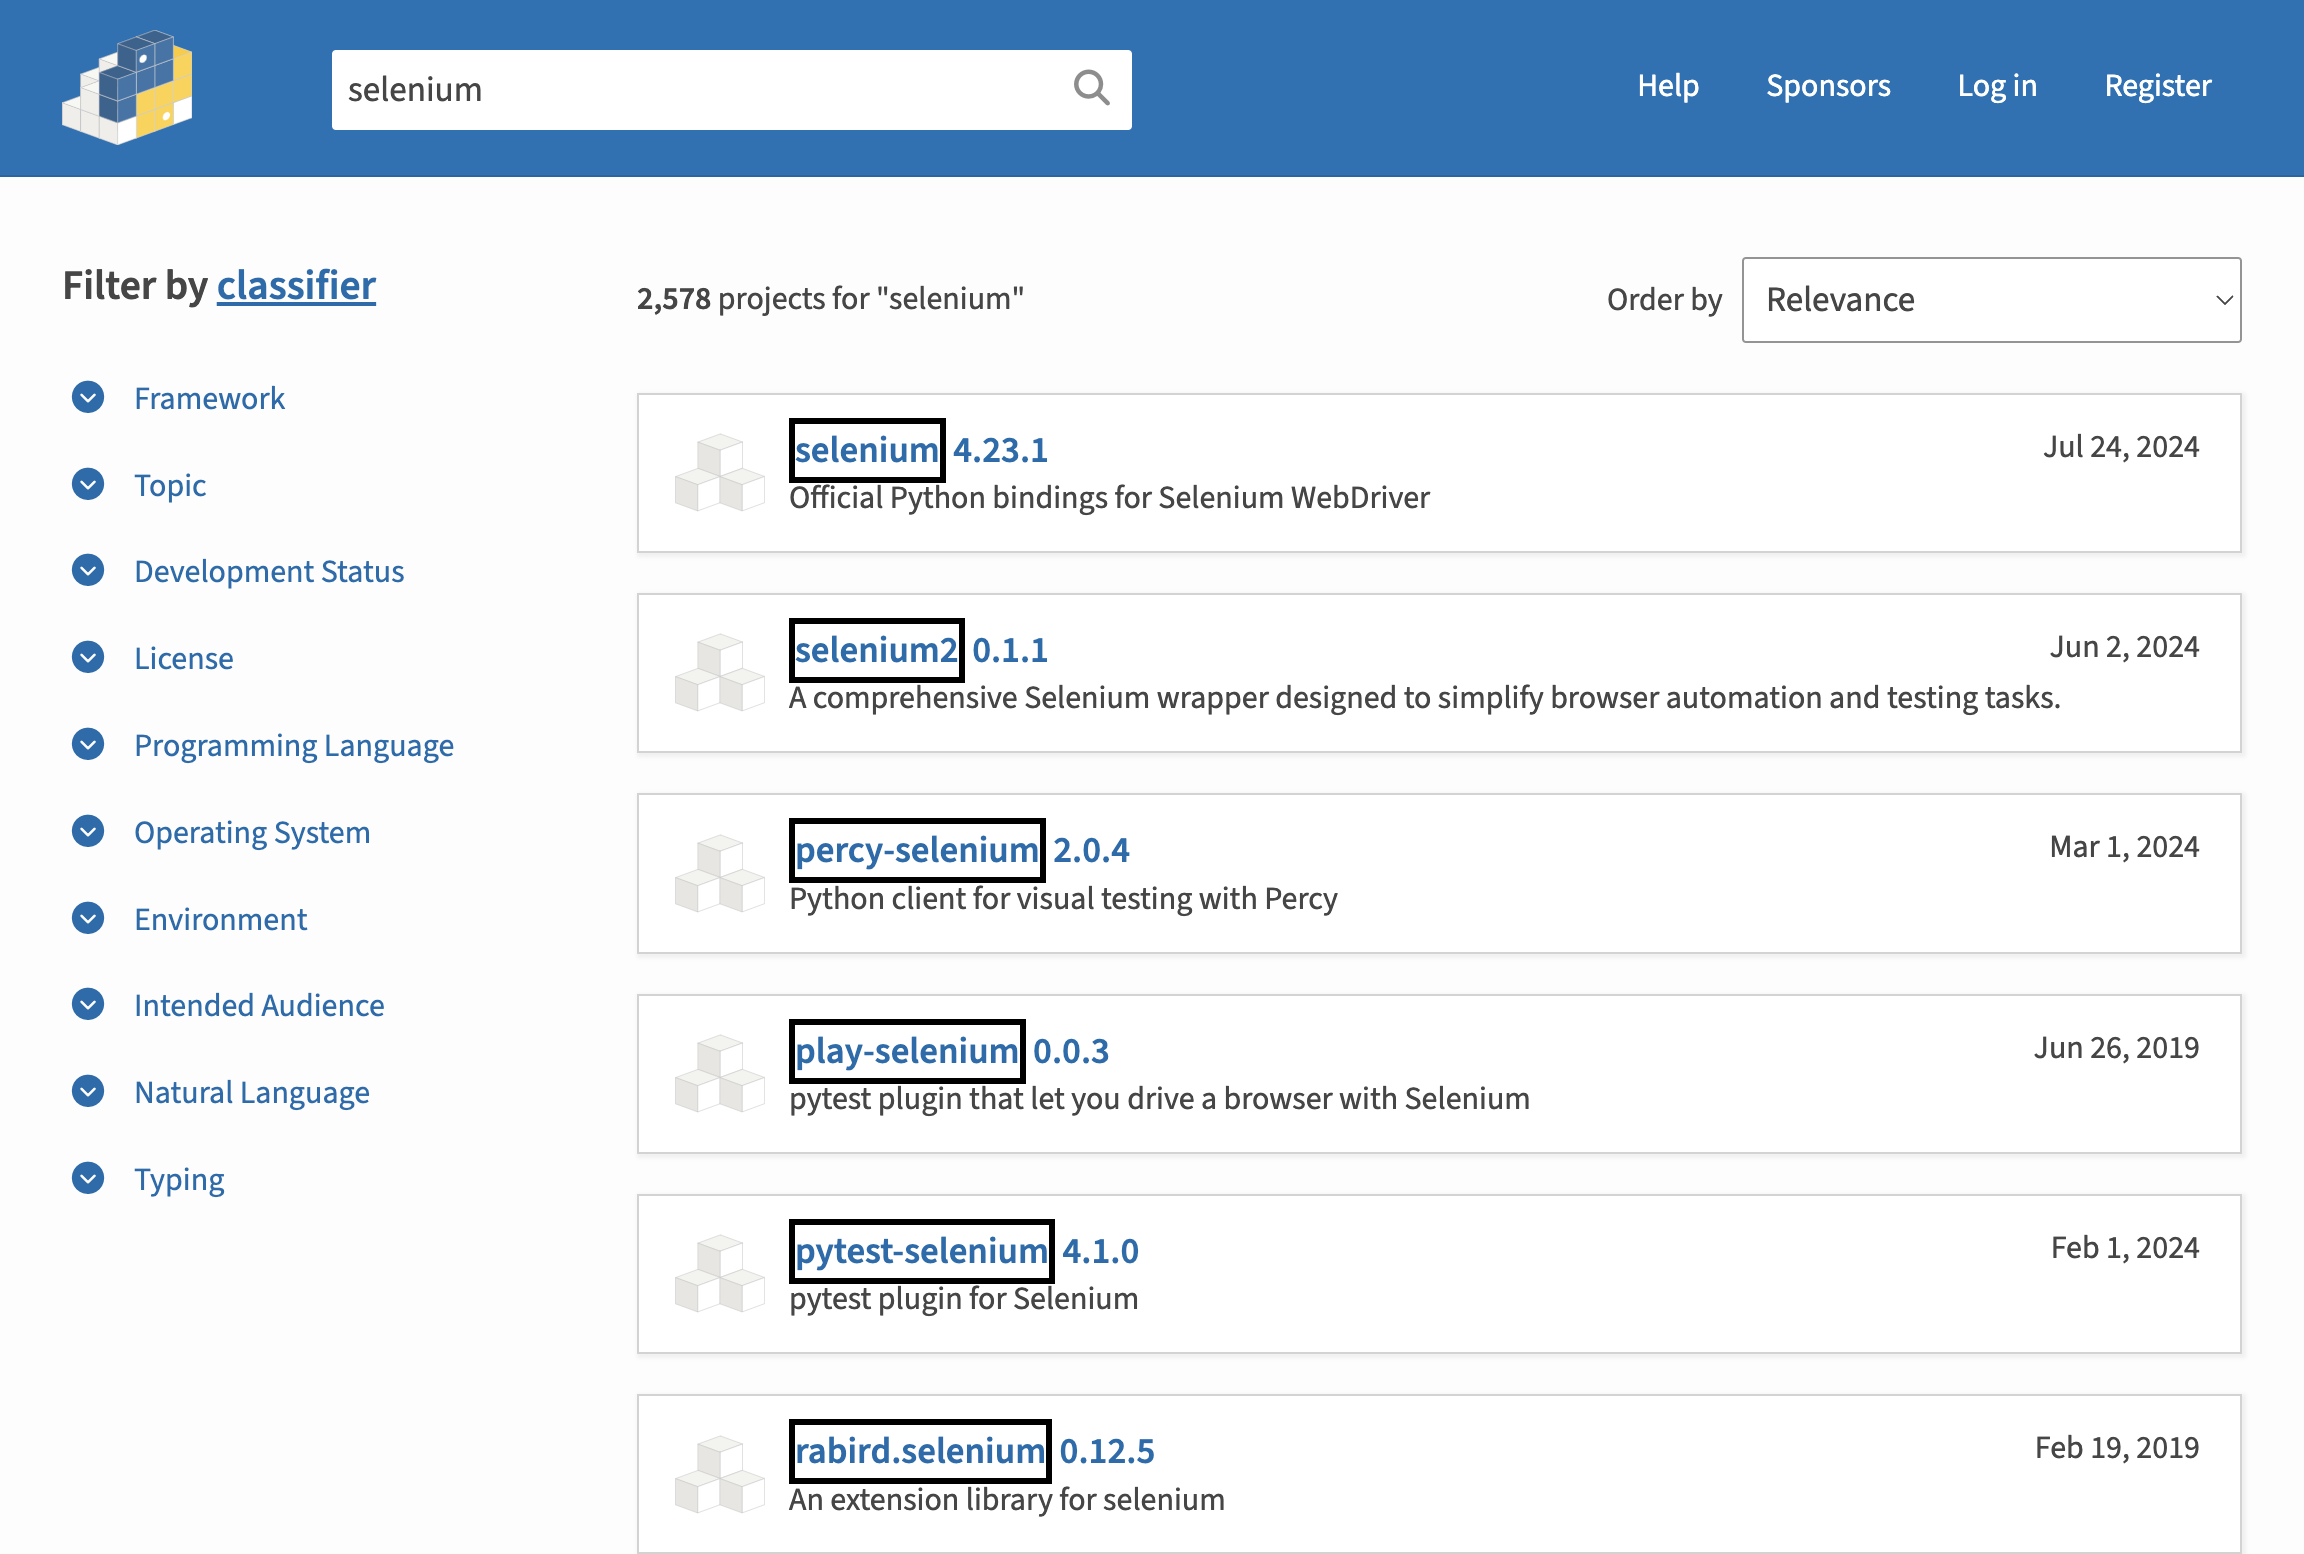Viewport: 2304px width, 1554px height.
Task: Click the package cube icon beside selenium 4.23.1
Action: click(x=720, y=473)
